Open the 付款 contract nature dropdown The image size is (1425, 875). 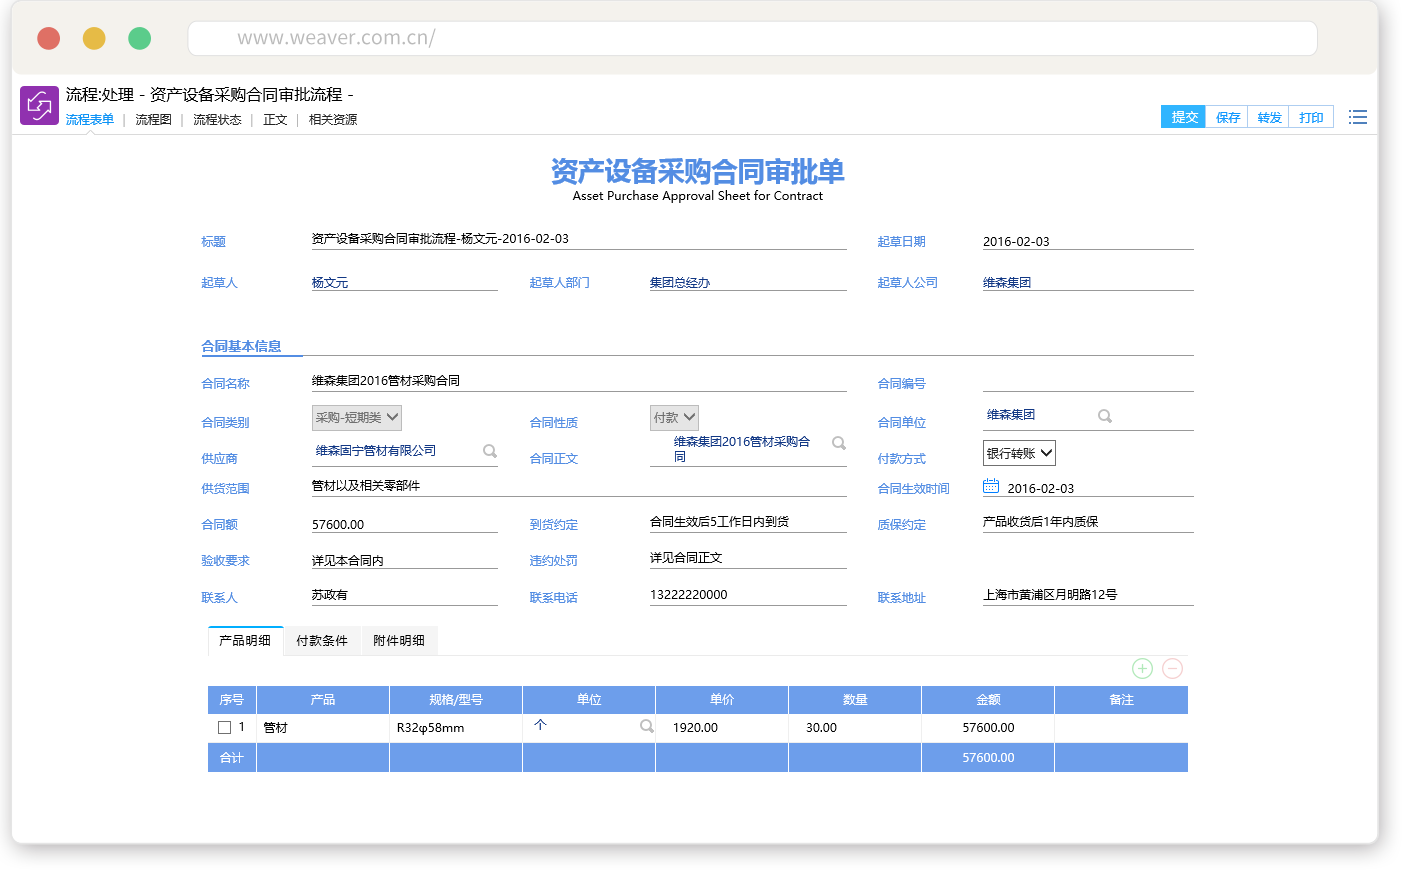coord(674,418)
